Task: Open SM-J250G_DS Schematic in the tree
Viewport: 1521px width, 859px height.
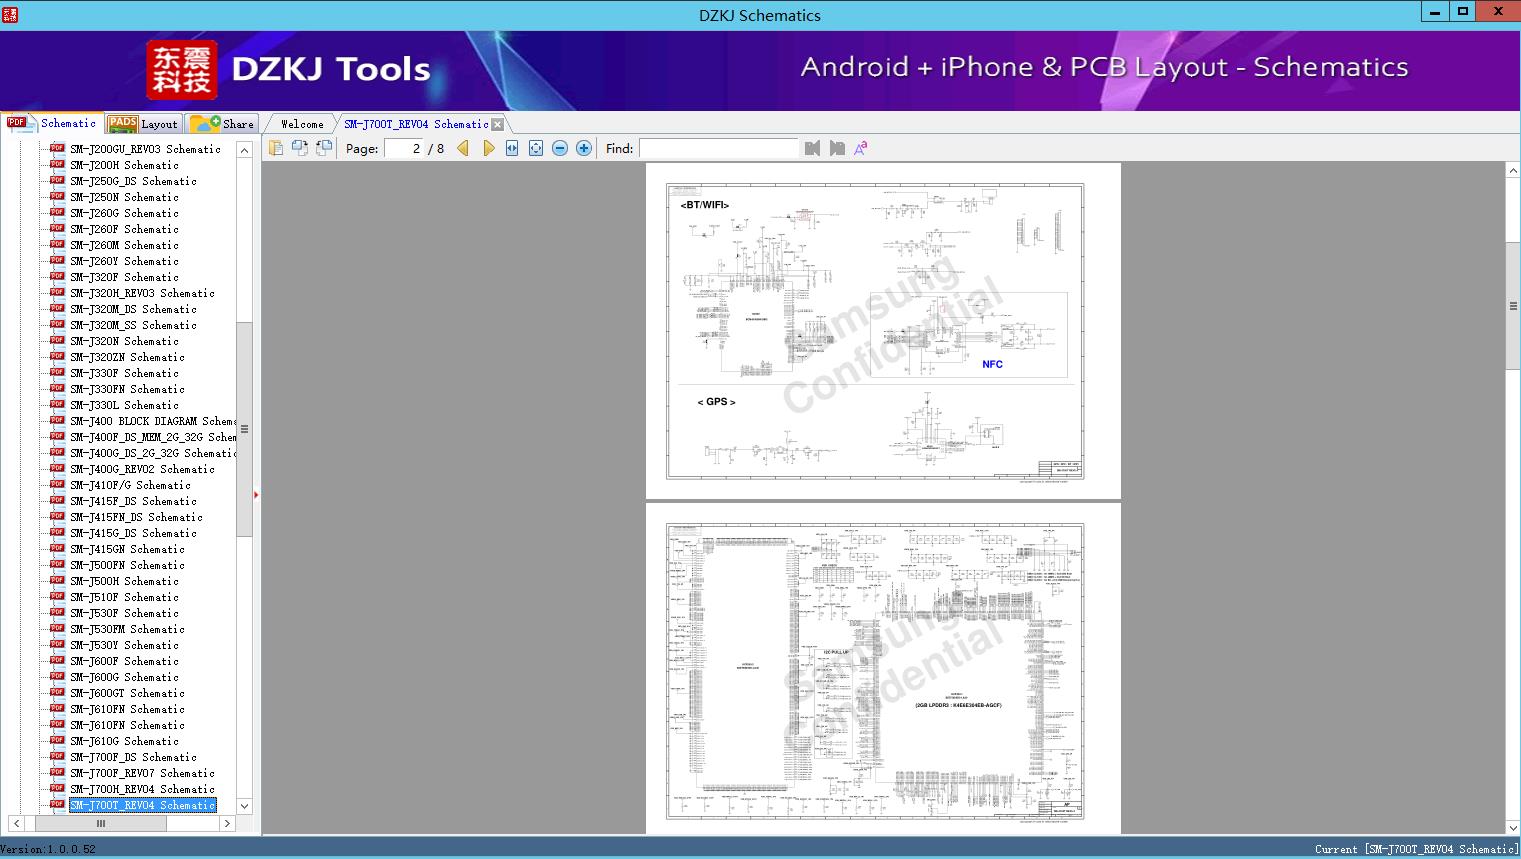Action: (x=133, y=181)
